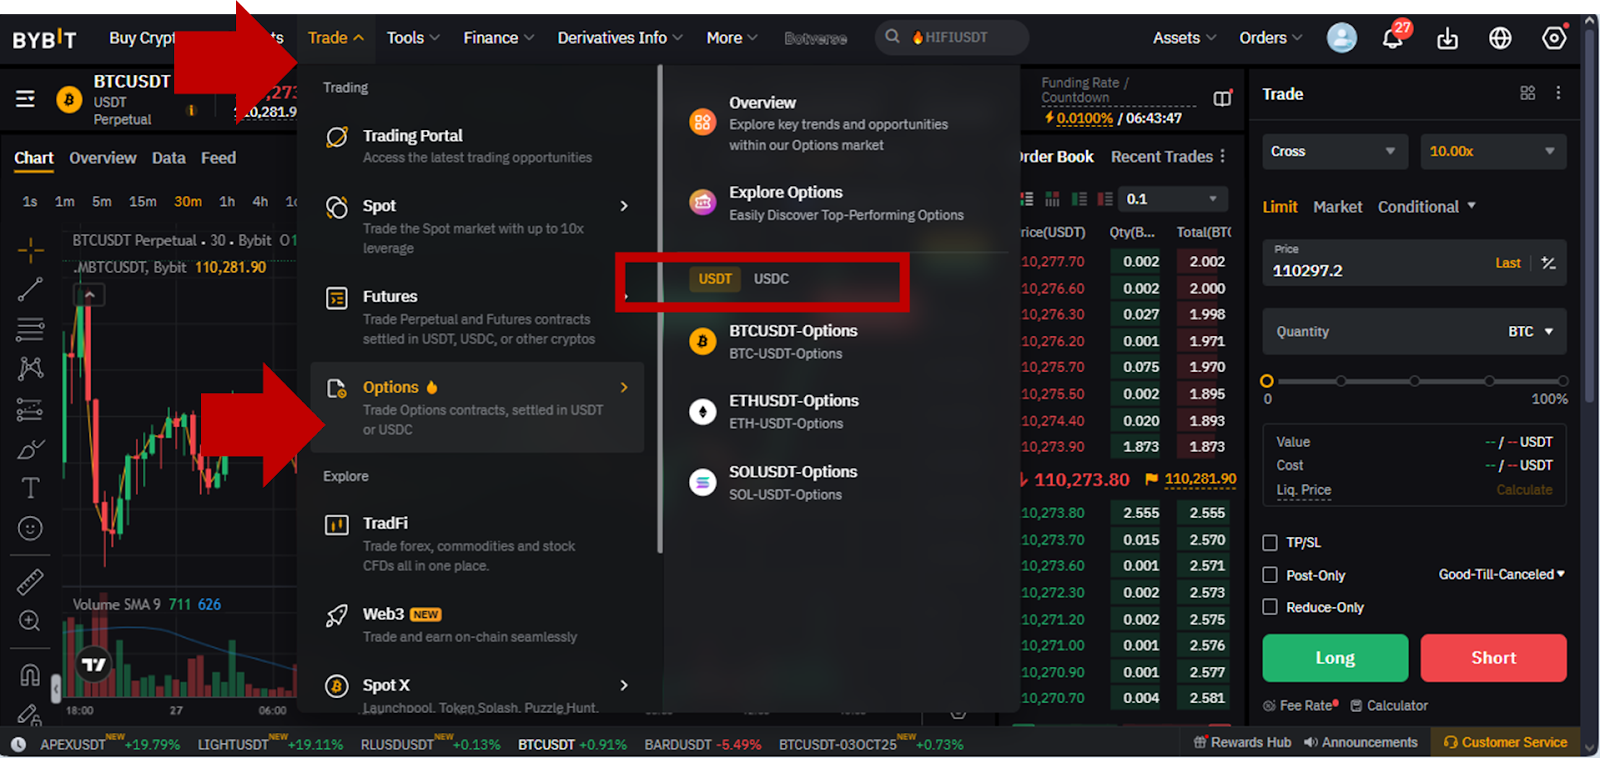The width and height of the screenshot is (1600, 758).
Task: Select the crosshair cursor tool on chart
Action: point(31,249)
